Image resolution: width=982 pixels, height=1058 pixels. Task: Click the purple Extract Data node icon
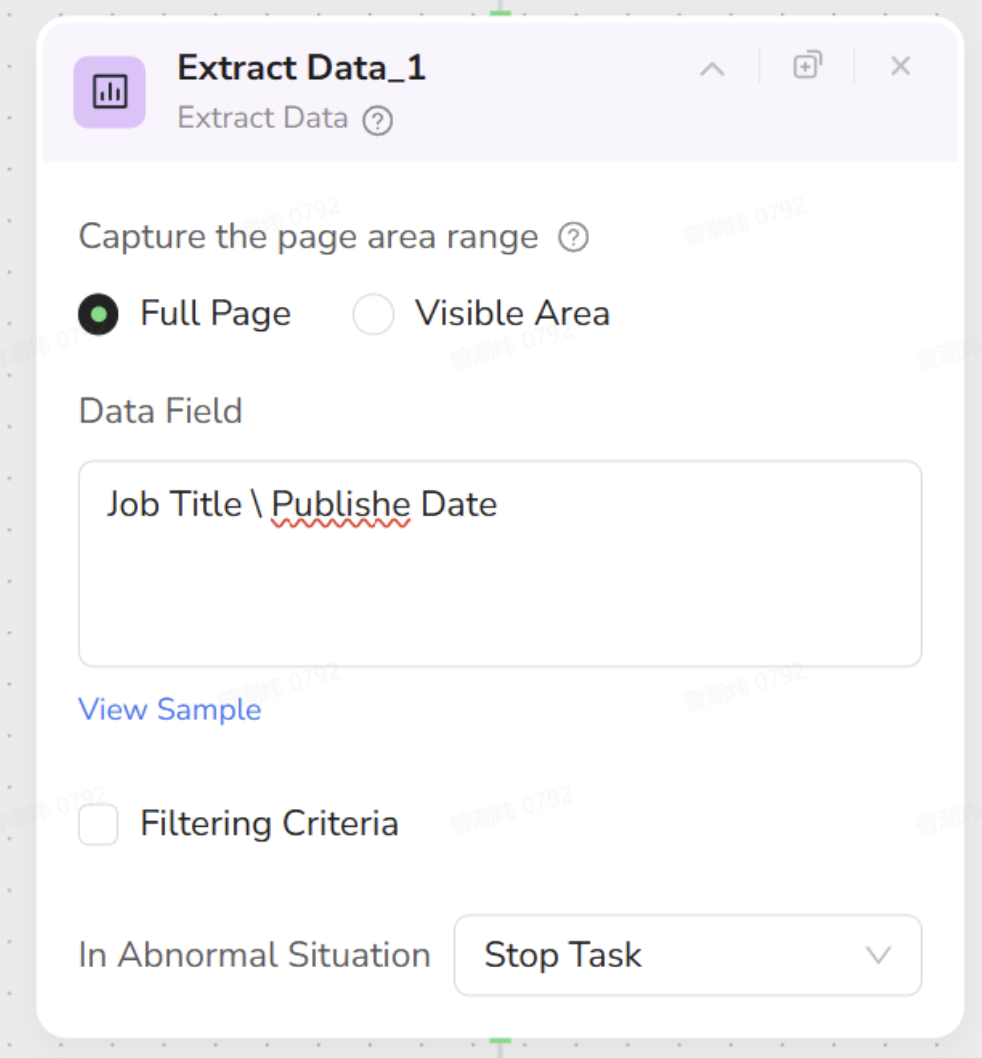[109, 92]
